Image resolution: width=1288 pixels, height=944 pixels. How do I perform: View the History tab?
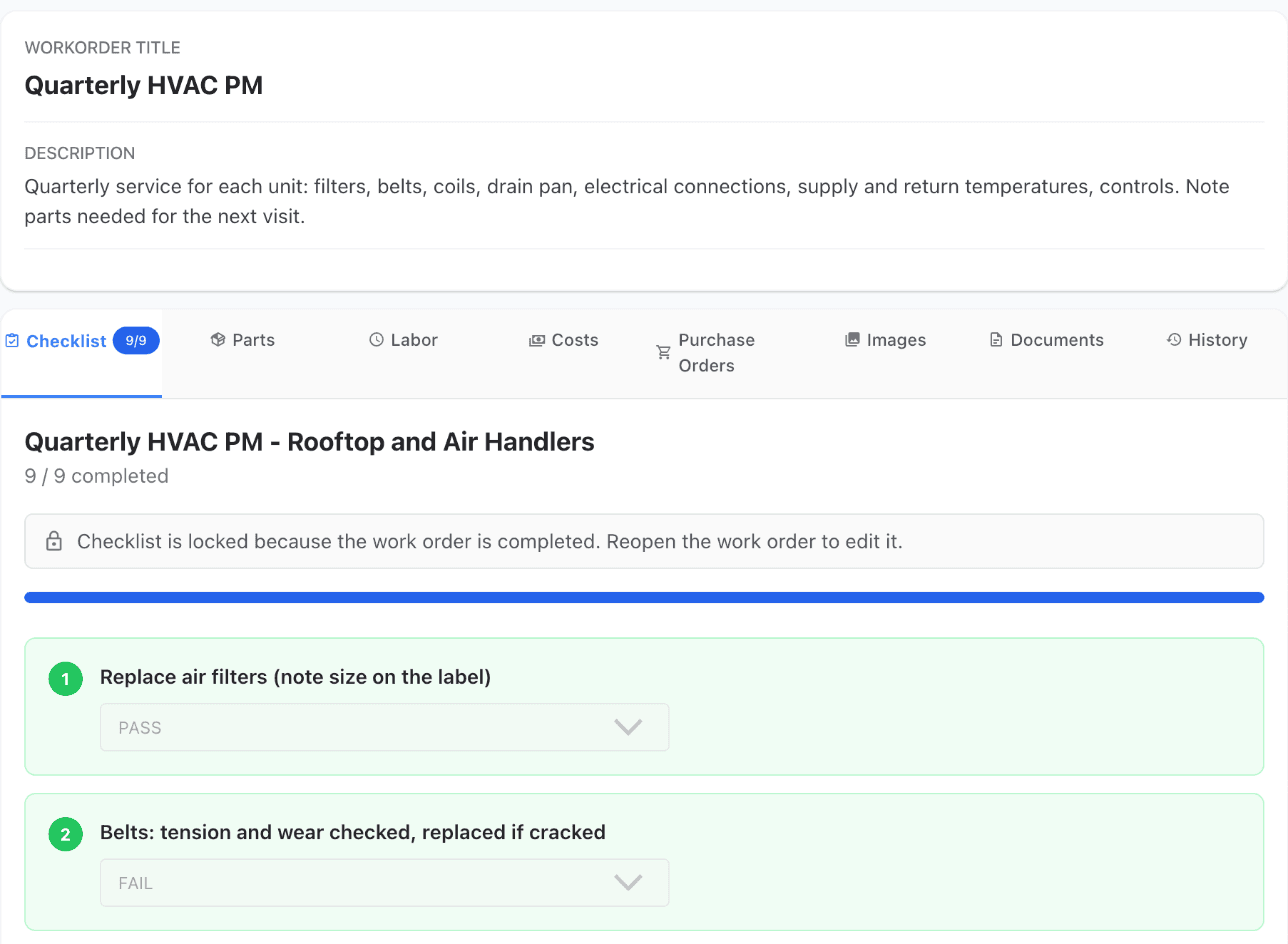[1207, 340]
